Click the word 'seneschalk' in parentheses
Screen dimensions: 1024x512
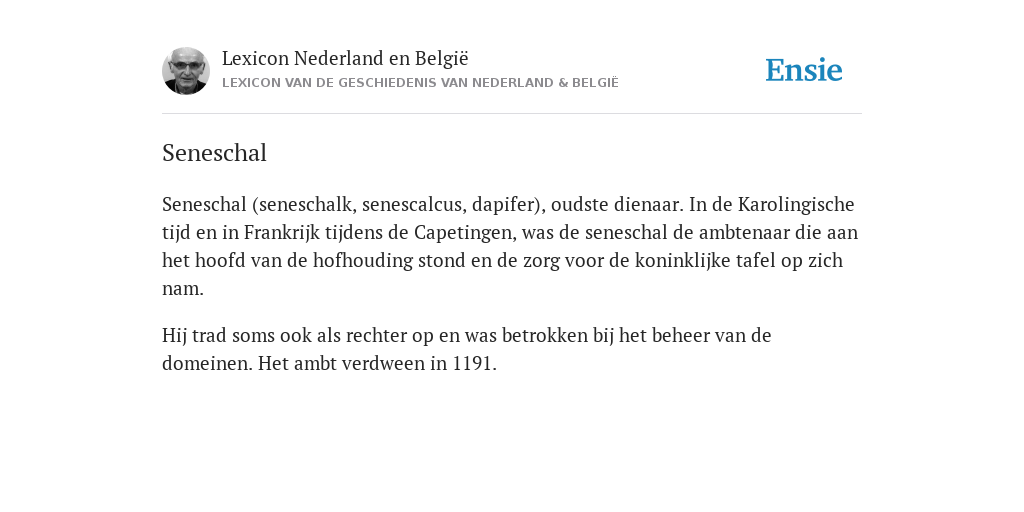[306, 204]
